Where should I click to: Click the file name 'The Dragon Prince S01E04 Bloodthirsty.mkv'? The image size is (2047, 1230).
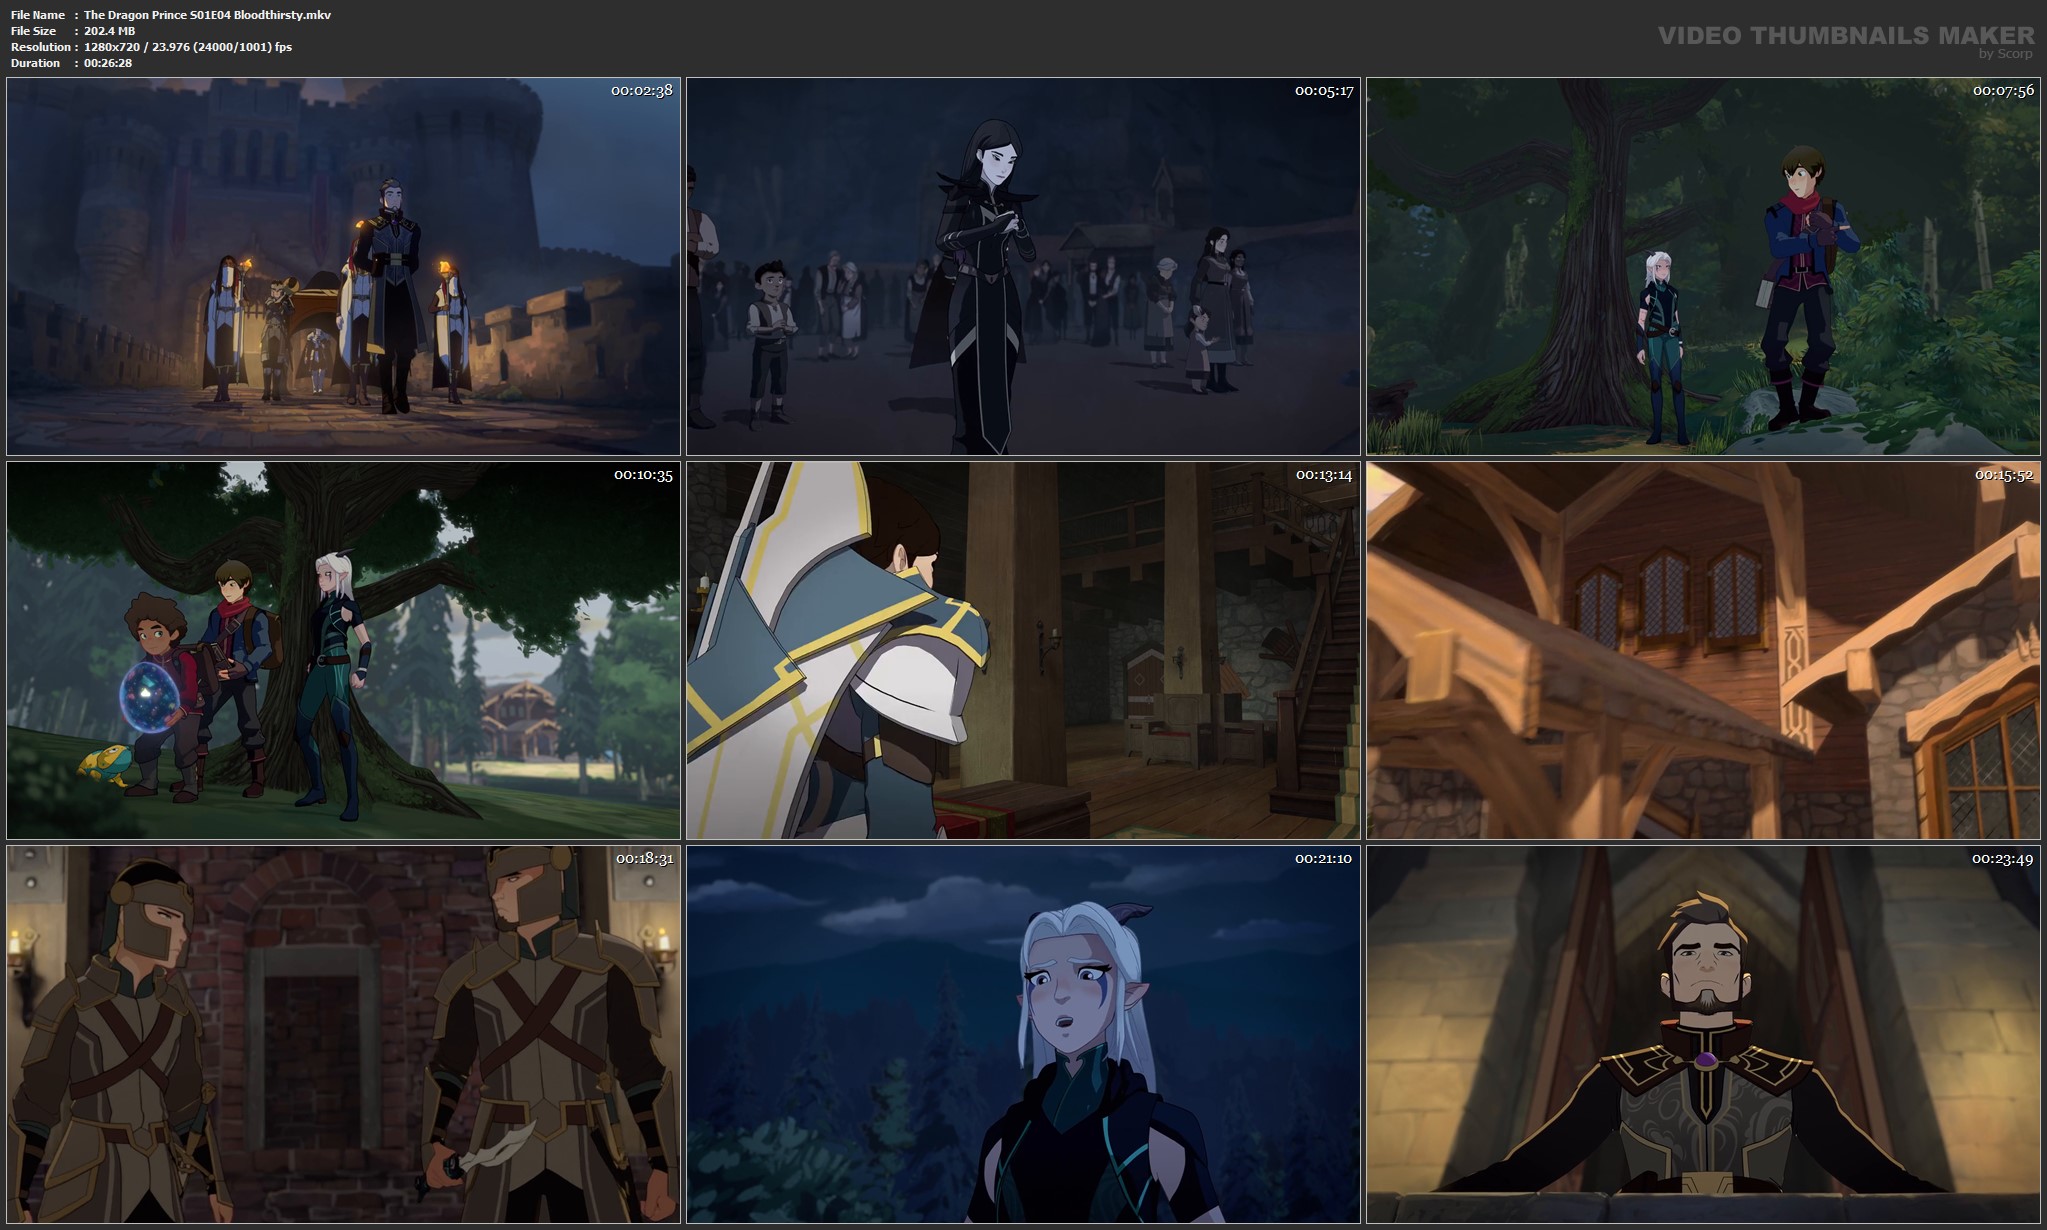tap(207, 15)
